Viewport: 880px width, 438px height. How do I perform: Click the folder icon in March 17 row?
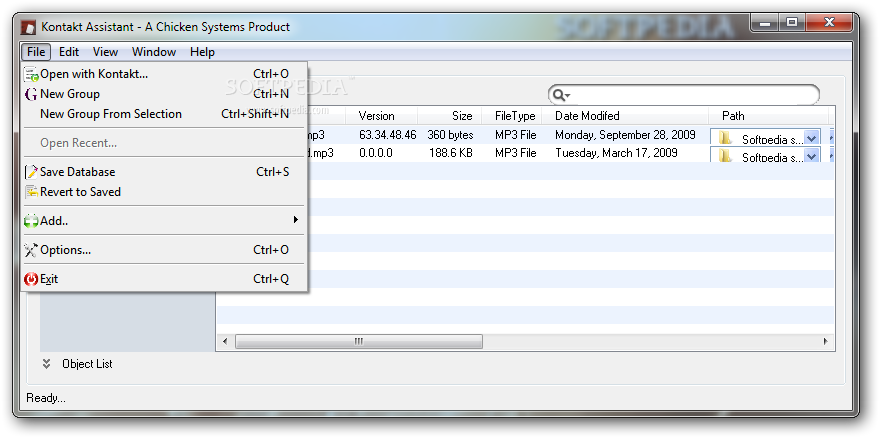click(x=726, y=156)
